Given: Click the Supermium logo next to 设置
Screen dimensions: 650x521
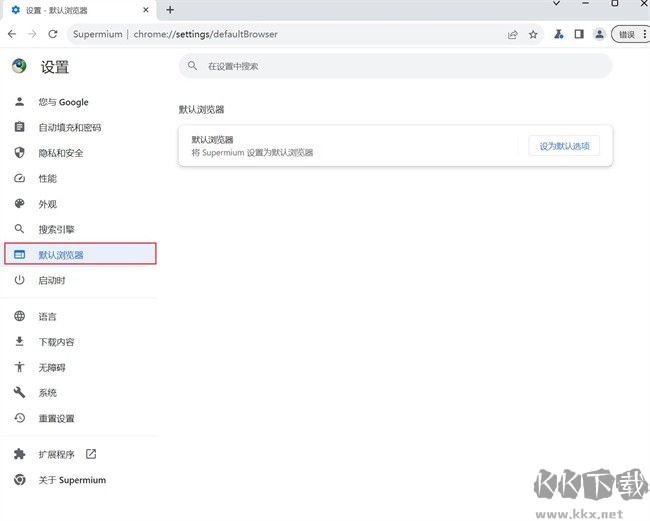Looking at the screenshot, I should (x=19, y=66).
